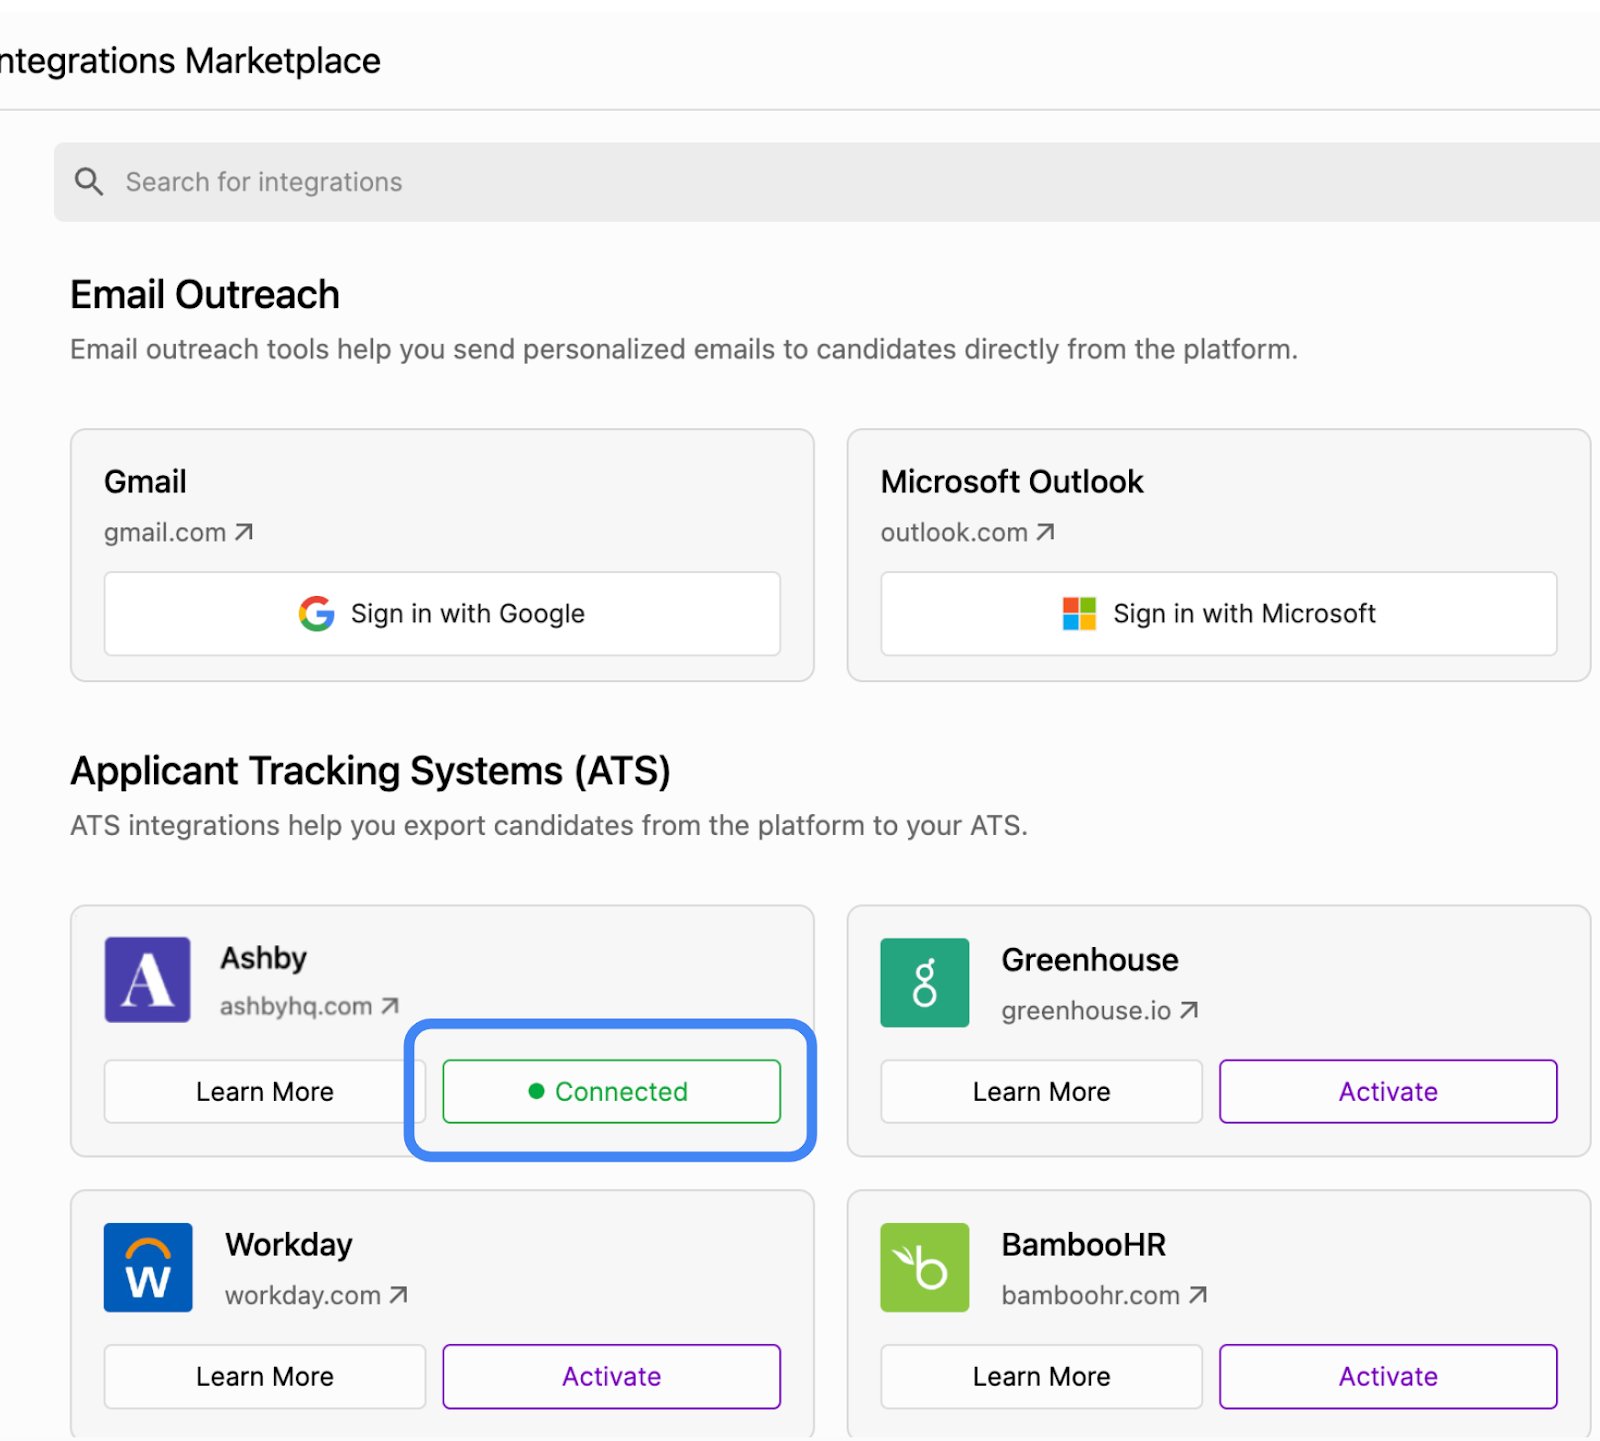
Task: Click the Ashby logo icon
Action: click(148, 980)
